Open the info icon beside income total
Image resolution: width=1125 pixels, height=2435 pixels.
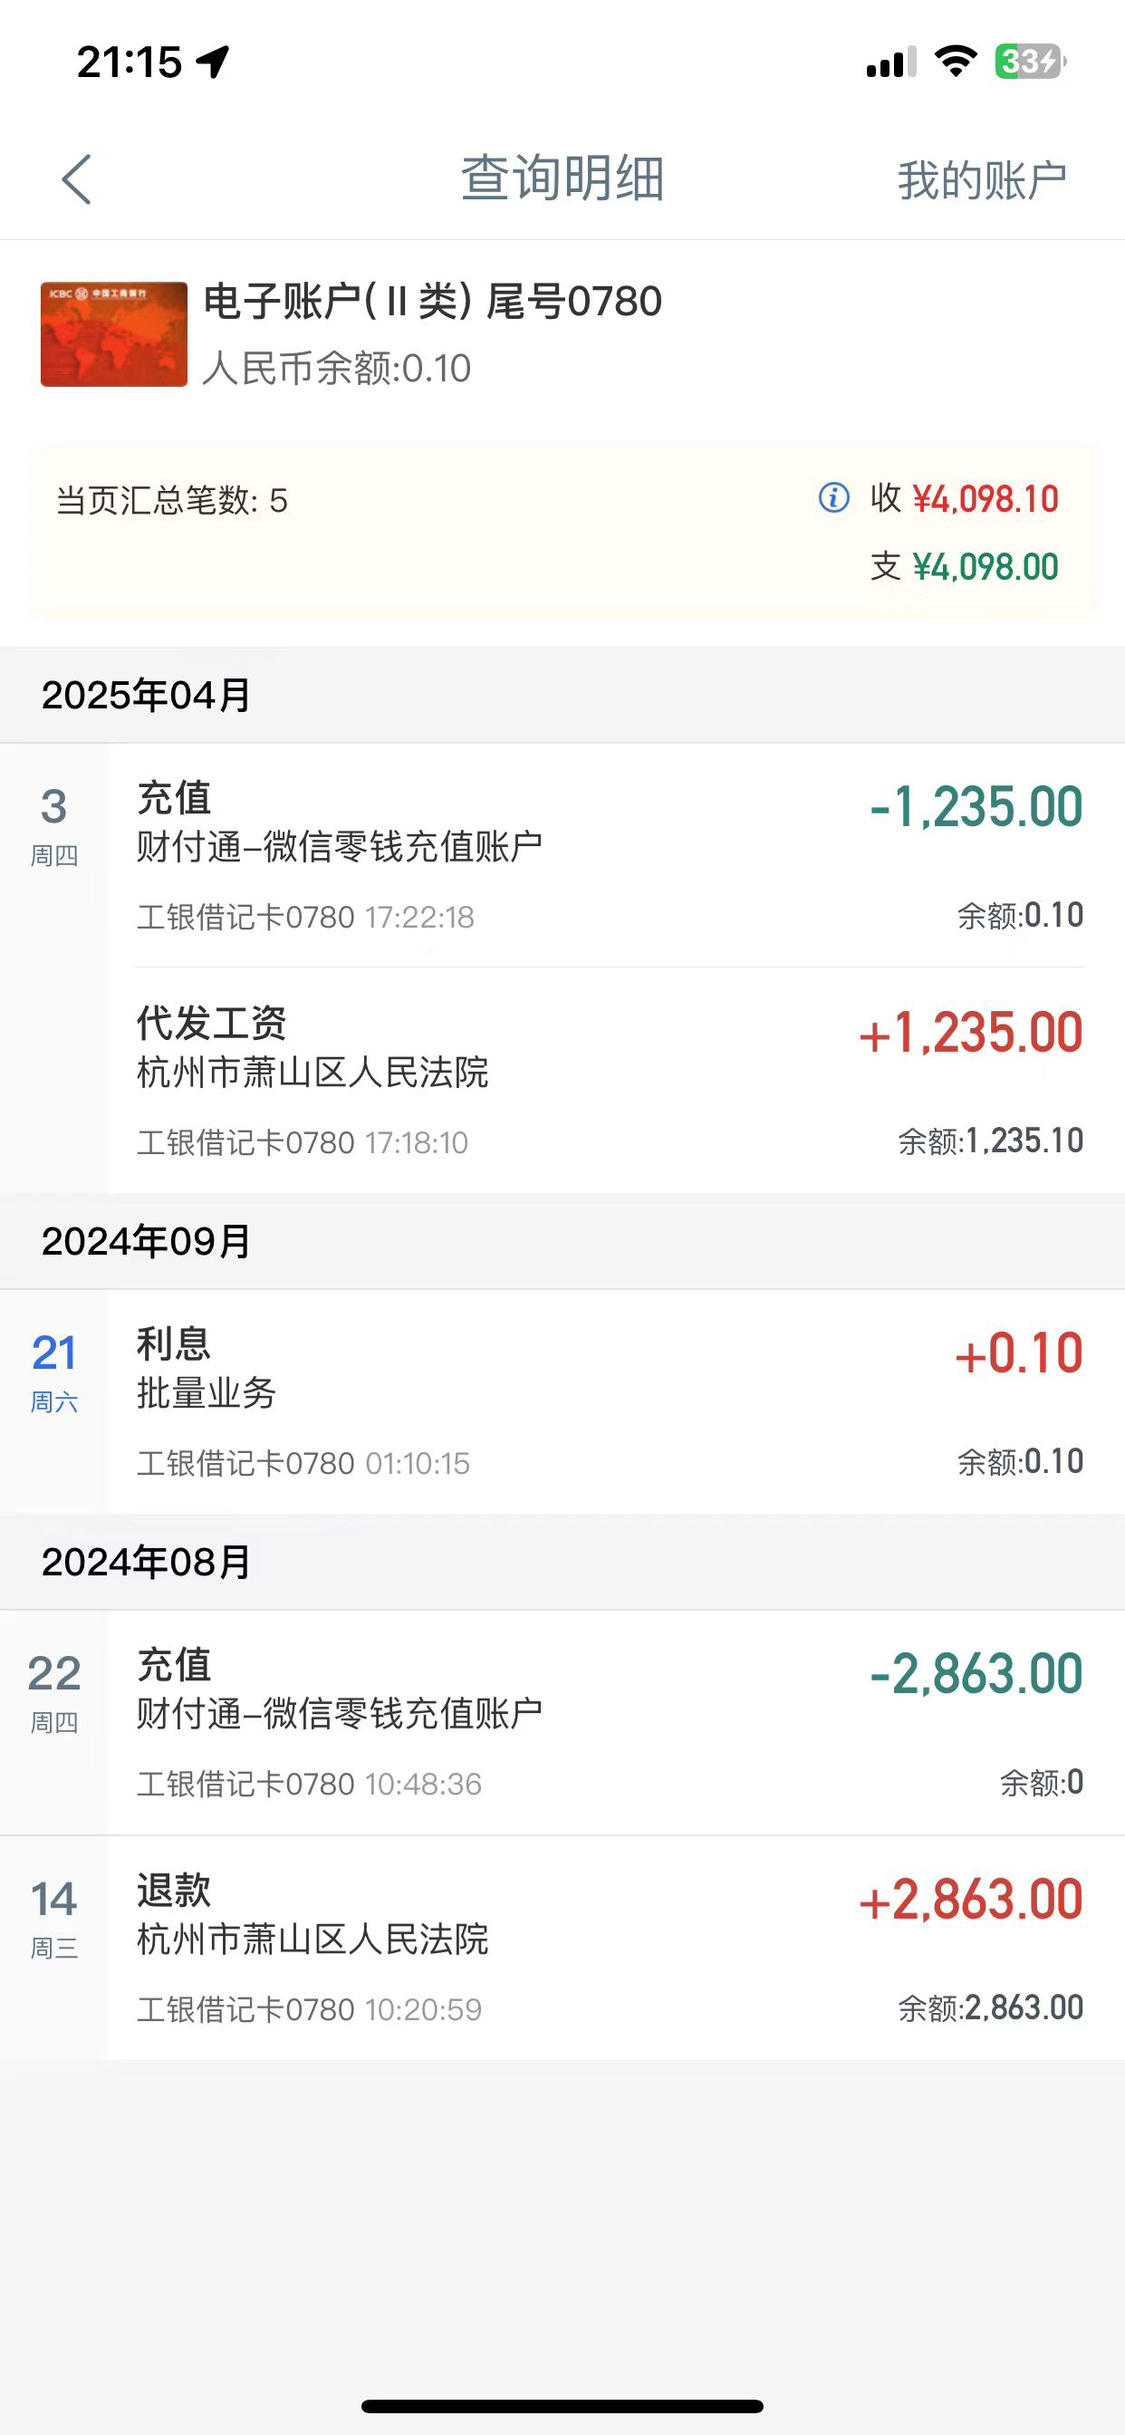tap(834, 497)
